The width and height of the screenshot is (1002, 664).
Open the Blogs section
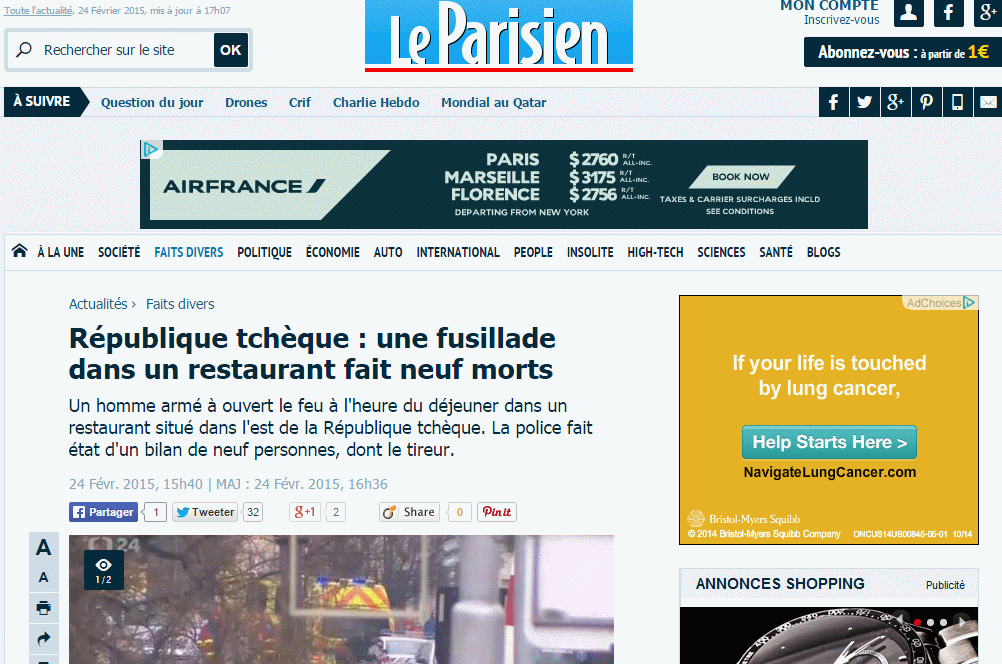point(823,252)
